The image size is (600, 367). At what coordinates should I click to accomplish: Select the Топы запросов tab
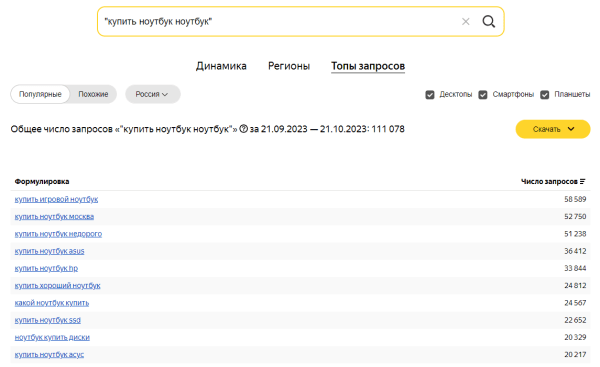point(368,66)
